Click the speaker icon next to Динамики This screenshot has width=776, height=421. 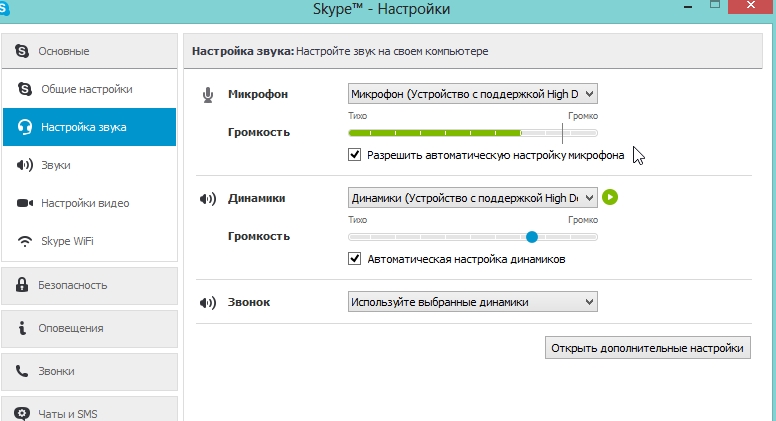[208, 199]
